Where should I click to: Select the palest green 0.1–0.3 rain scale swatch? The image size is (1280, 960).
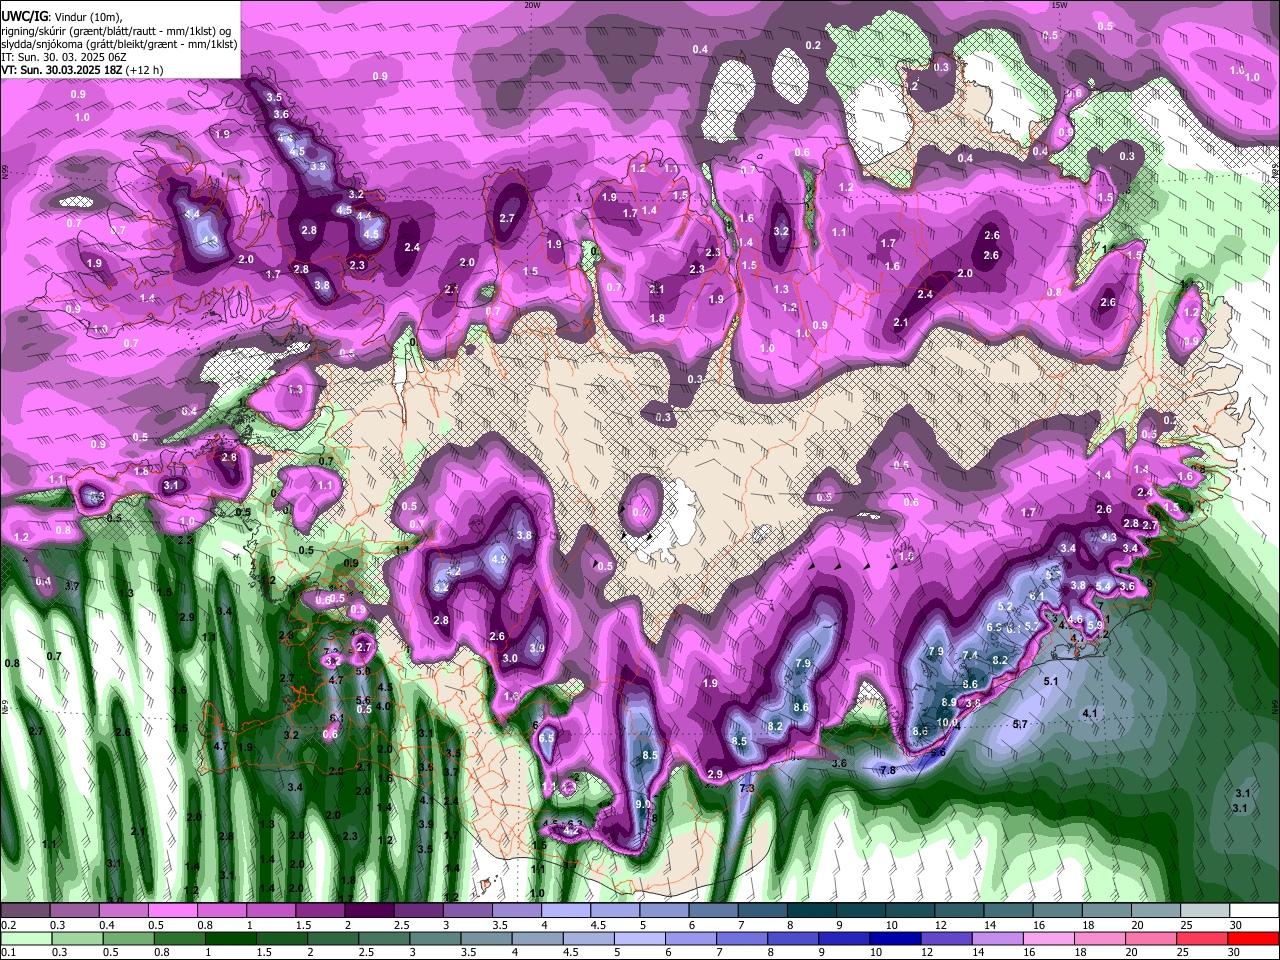coord(26,938)
